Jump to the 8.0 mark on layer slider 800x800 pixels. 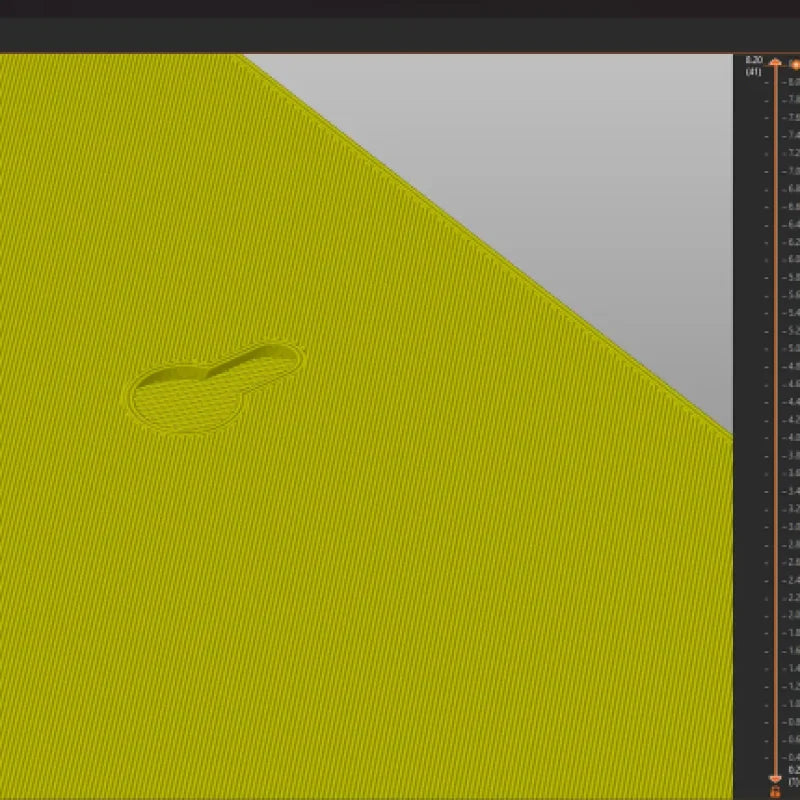click(792, 82)
